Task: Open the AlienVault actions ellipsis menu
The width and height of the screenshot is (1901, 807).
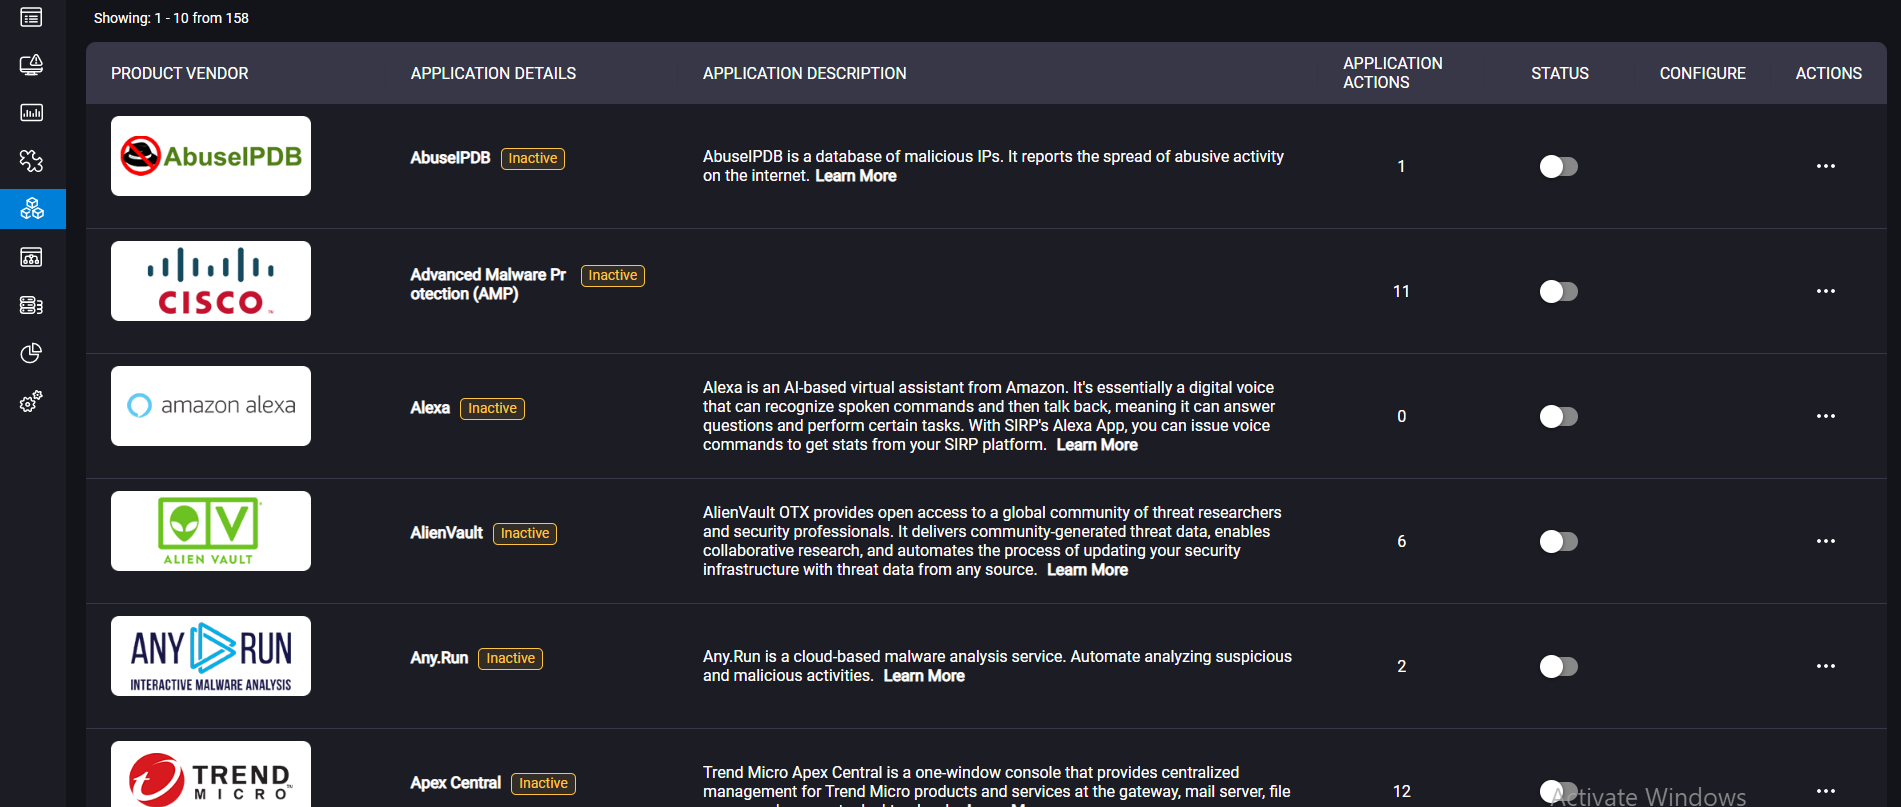Action: pyautogui.click(x=1826, y=541)
